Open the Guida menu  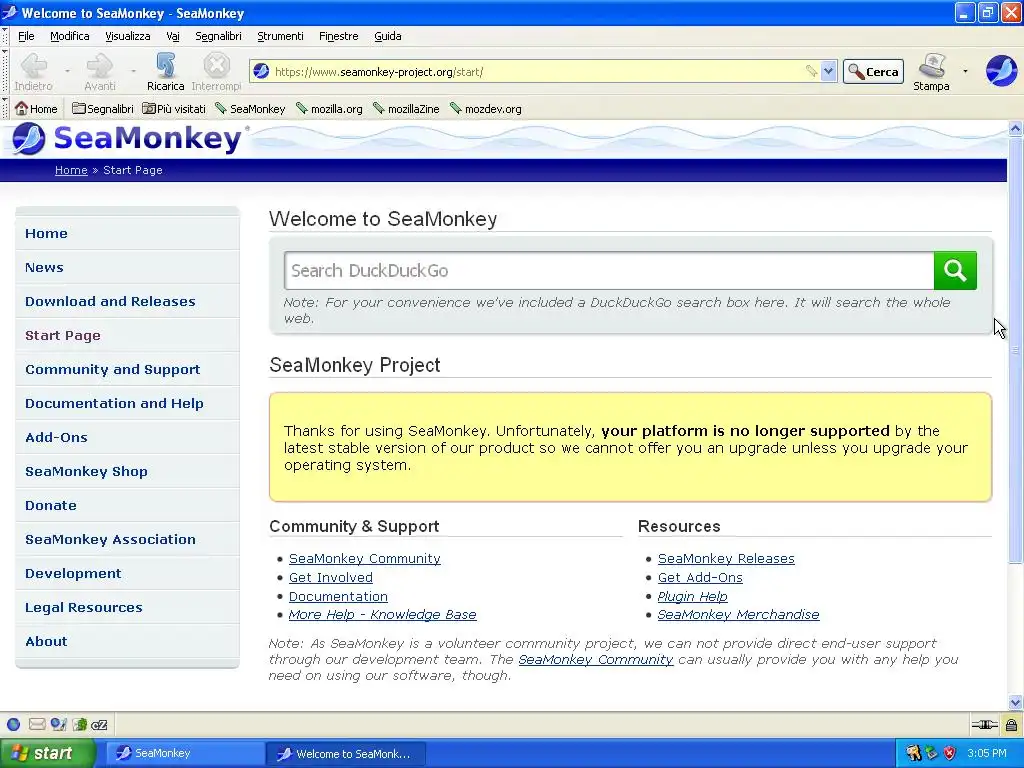[x=387, y=36]
